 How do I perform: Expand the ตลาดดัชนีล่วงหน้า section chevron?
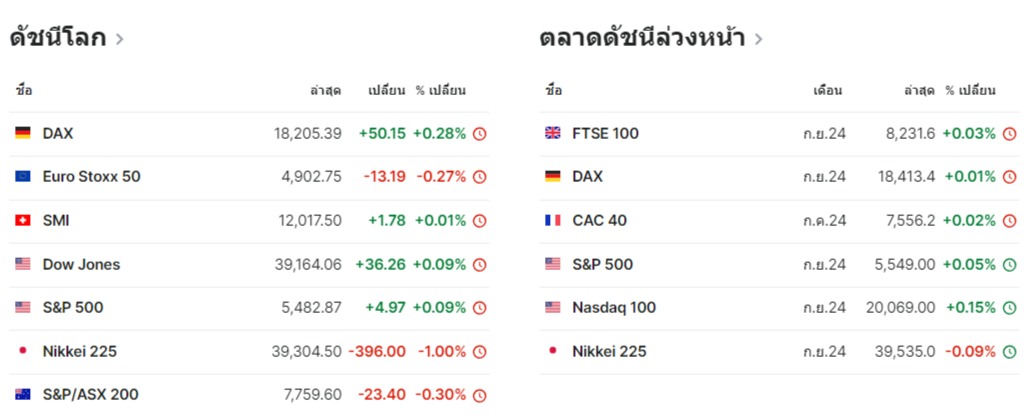(x=758, y=39)
